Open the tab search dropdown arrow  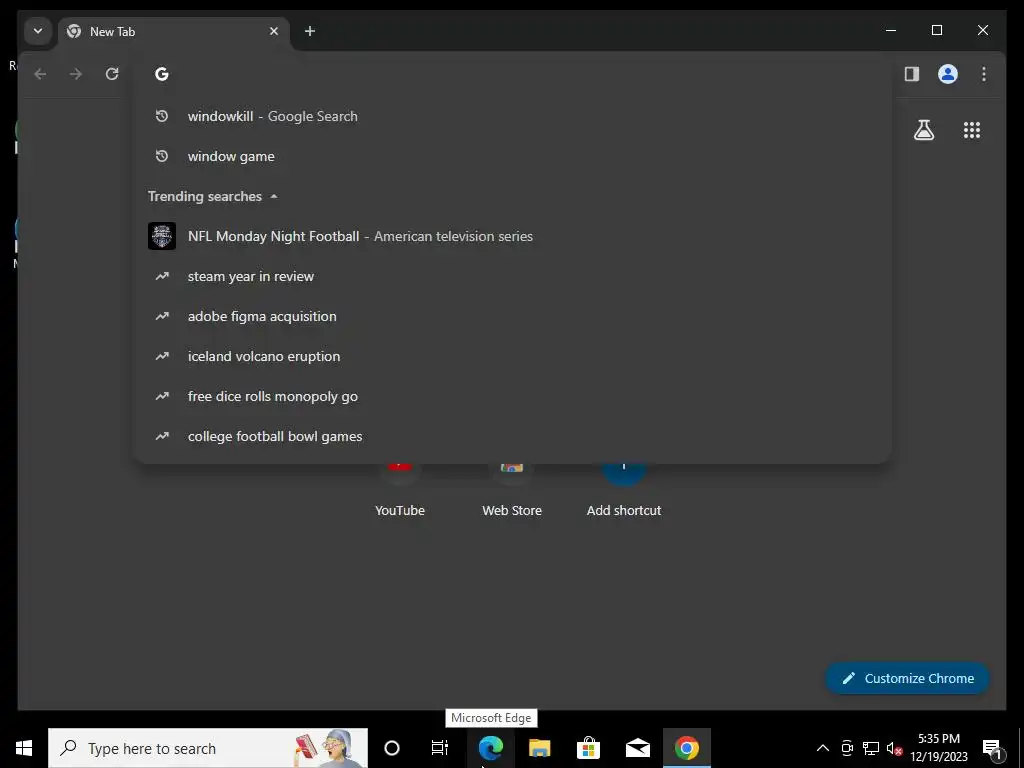coord(38,31)
